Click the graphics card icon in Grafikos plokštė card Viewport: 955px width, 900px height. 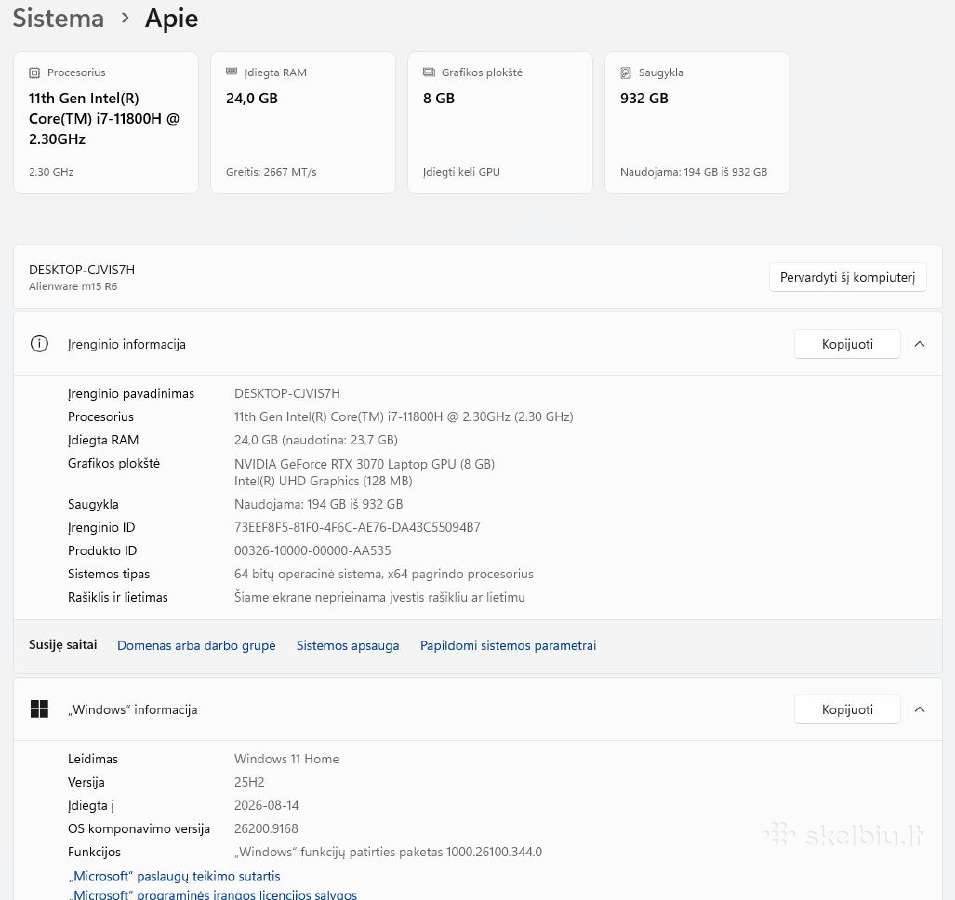[x=429, y=72]
